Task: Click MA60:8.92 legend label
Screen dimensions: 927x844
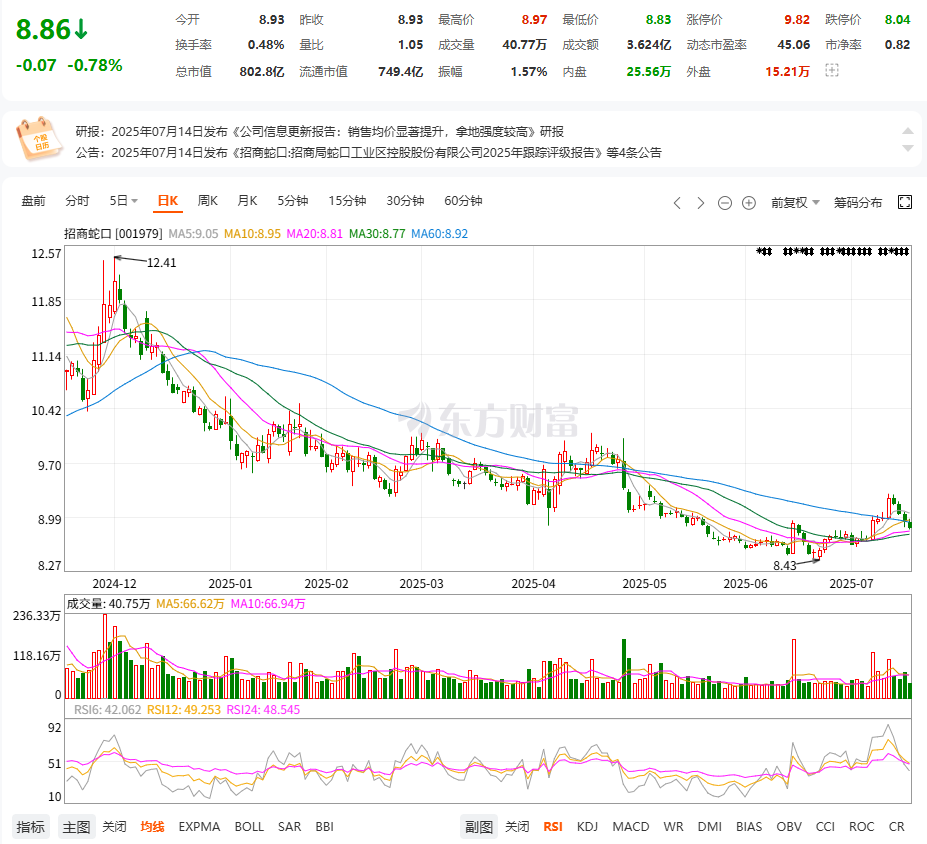Action: pos(439,233)
